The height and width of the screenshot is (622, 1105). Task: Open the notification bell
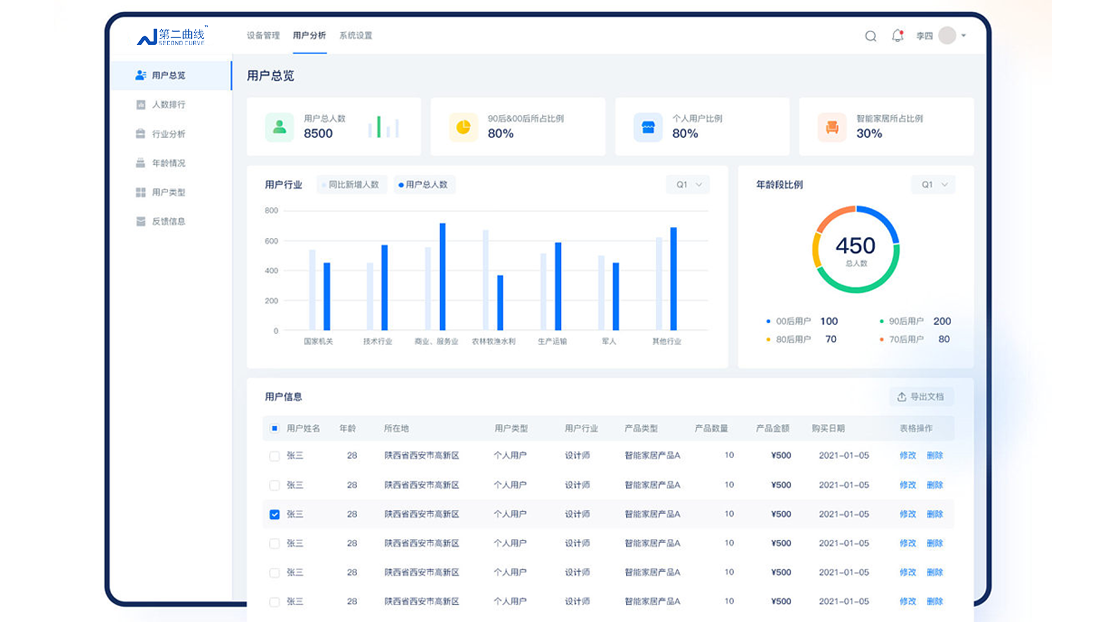coord(897,36)
